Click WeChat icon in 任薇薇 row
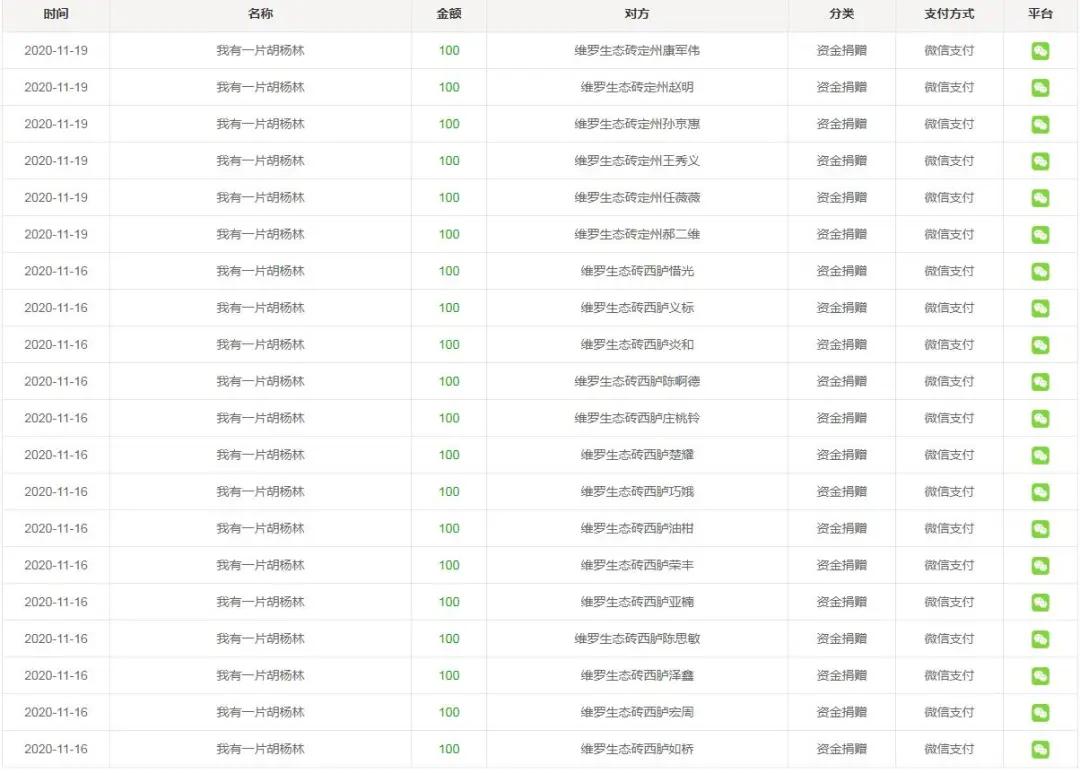Image resolution: width=1080 pixels, height=773 pixels. point(1040,198)
